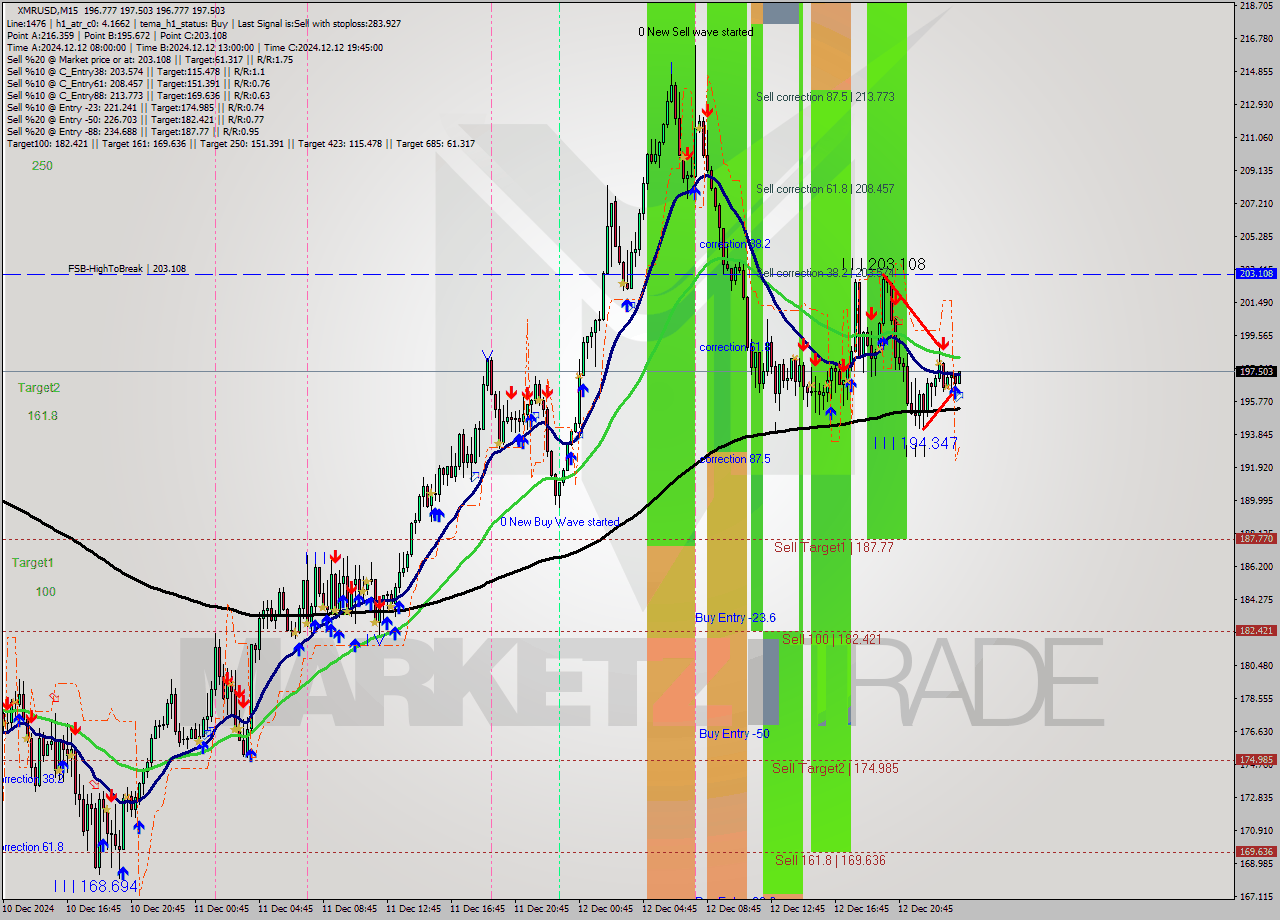Select the 'Sell 161.8 | 169.636' label
1280x920 pixels.
pyautogui.click(x=830, y=860)
